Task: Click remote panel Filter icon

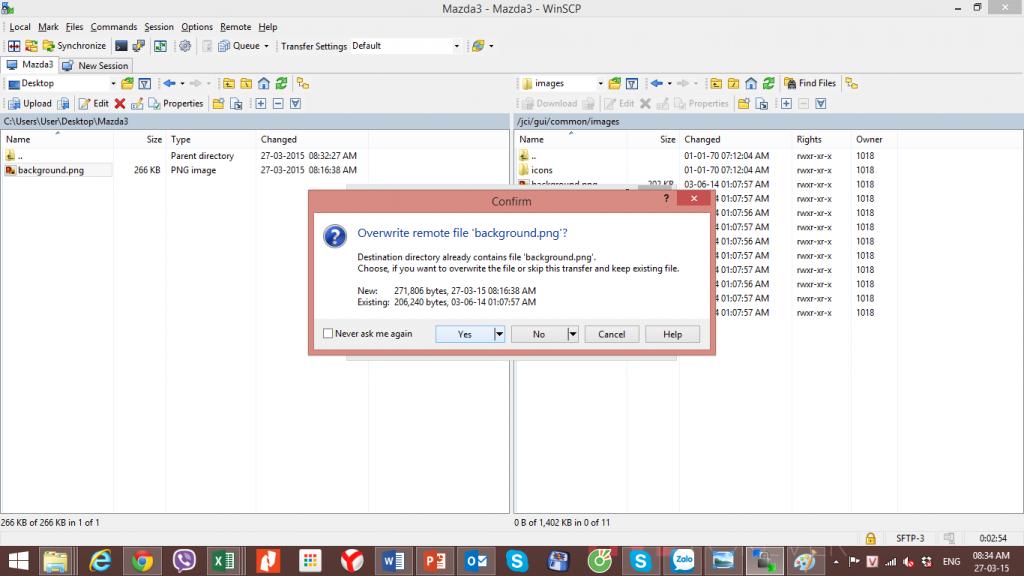Action: coord(632,84)
